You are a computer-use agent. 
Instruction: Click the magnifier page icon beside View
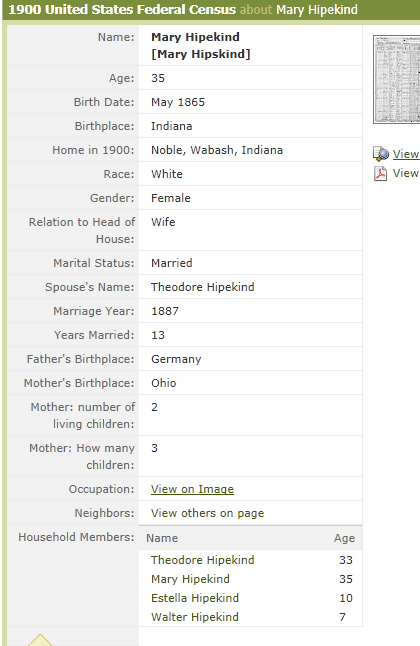click(x=381, y=154)
